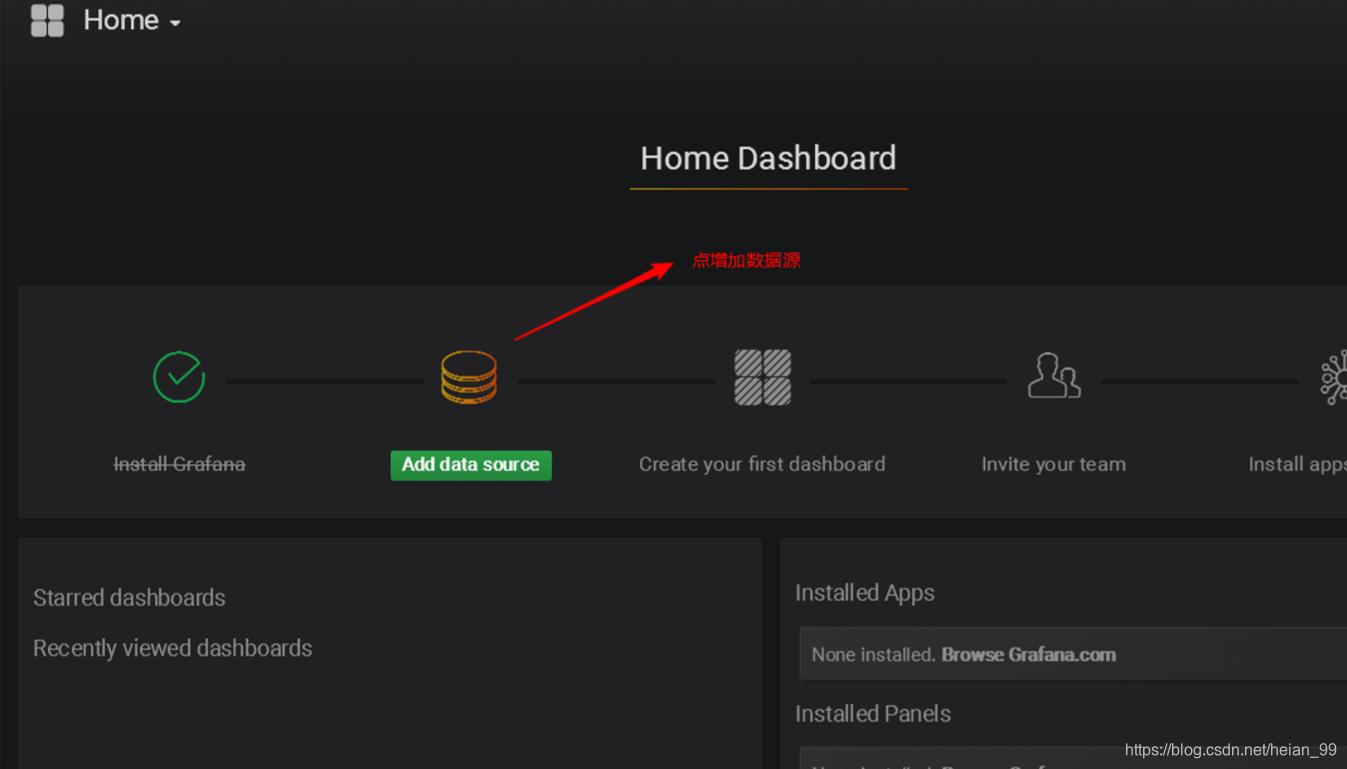Open Browse Grafana.com link under Installed Apps
The image size is (1347, 769).
coord(1028,655)
